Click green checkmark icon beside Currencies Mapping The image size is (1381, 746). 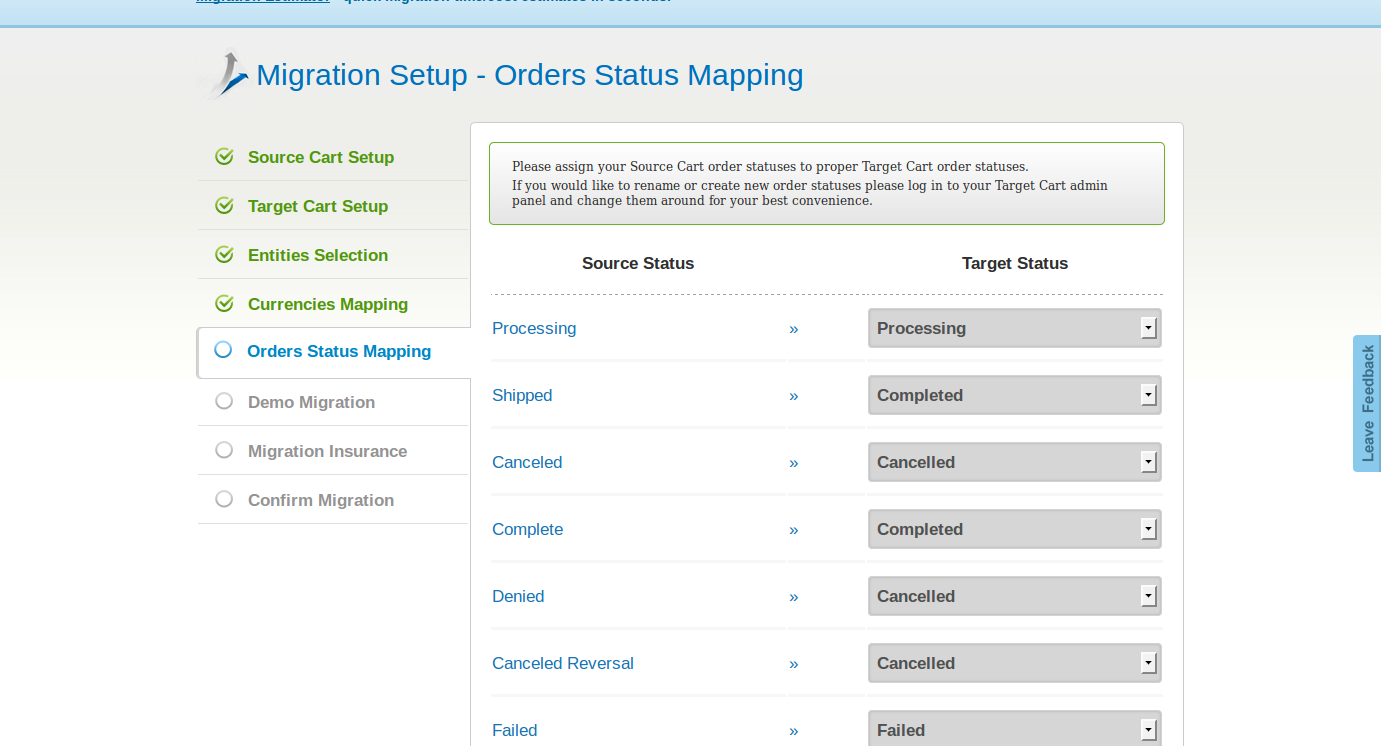[x=224, y=304]
